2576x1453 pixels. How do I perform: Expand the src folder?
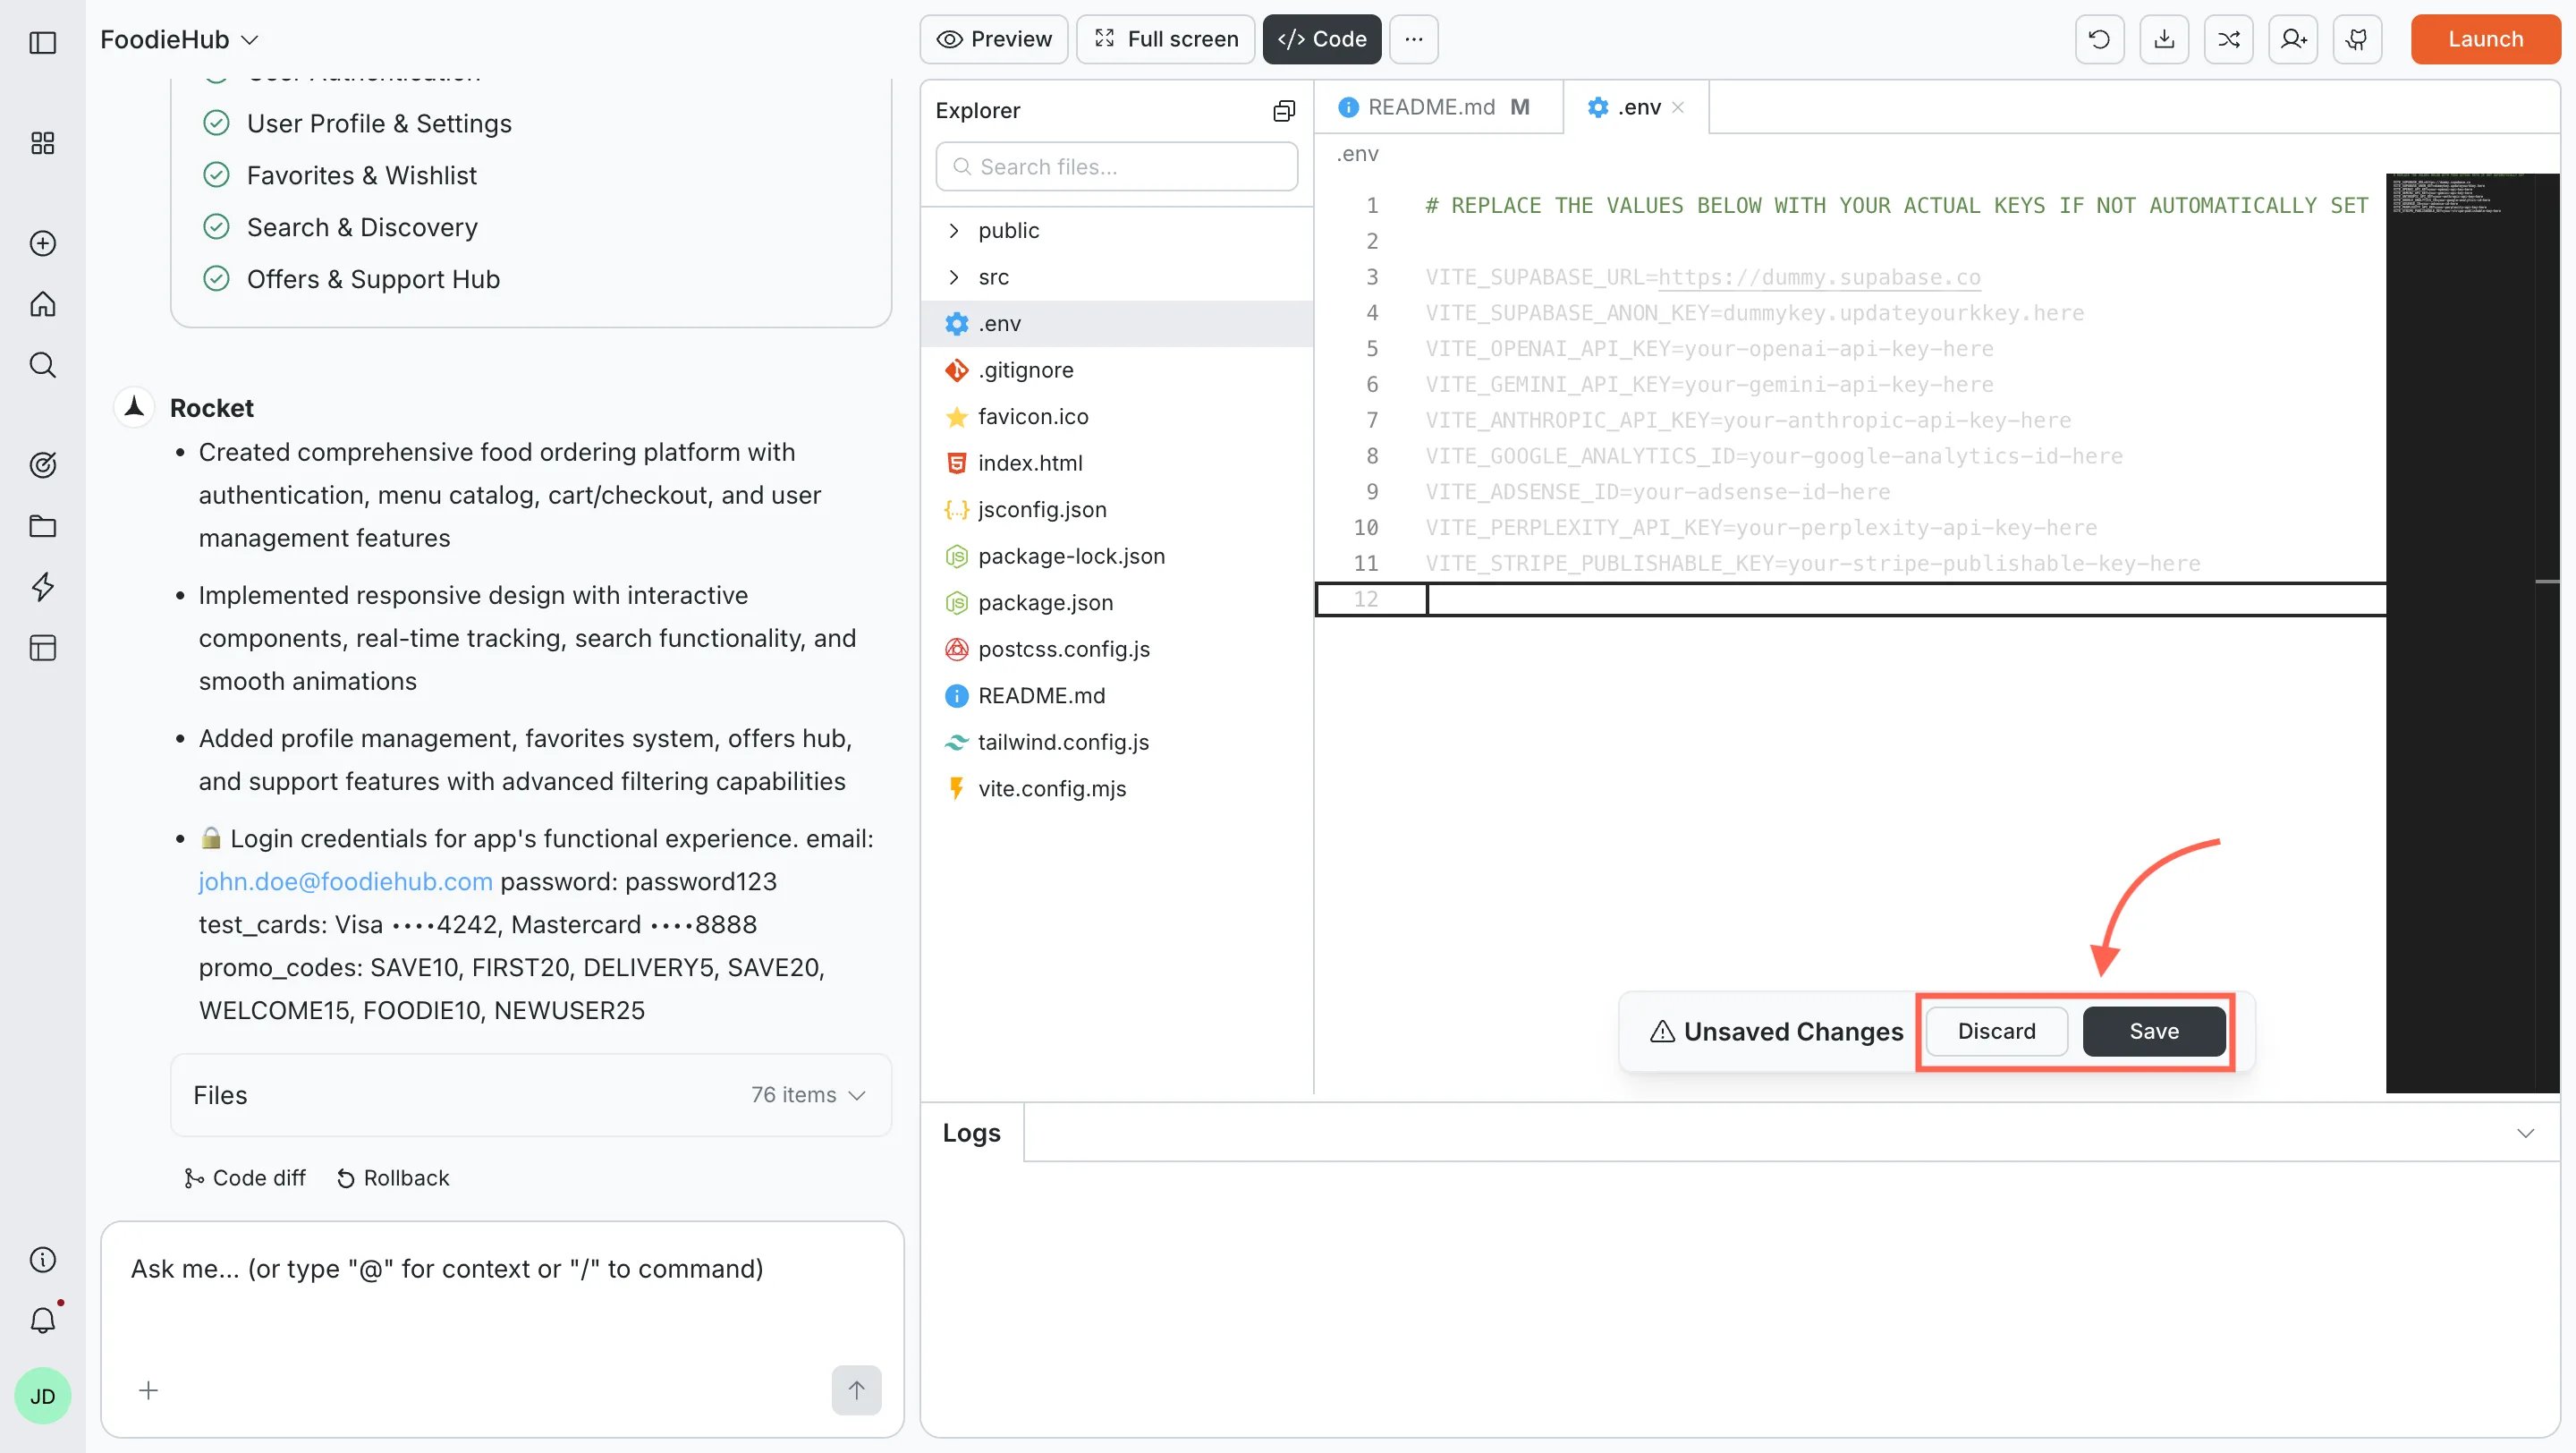(1116, 277)
